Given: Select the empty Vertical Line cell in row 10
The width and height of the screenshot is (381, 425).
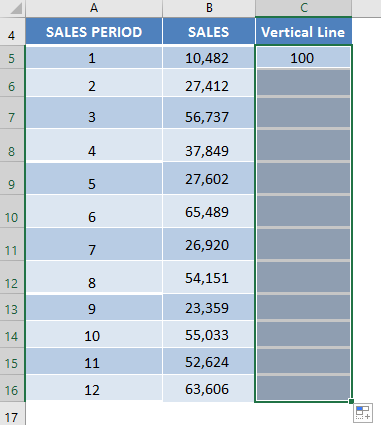Looking at the screenshot, I should [303, 211].
